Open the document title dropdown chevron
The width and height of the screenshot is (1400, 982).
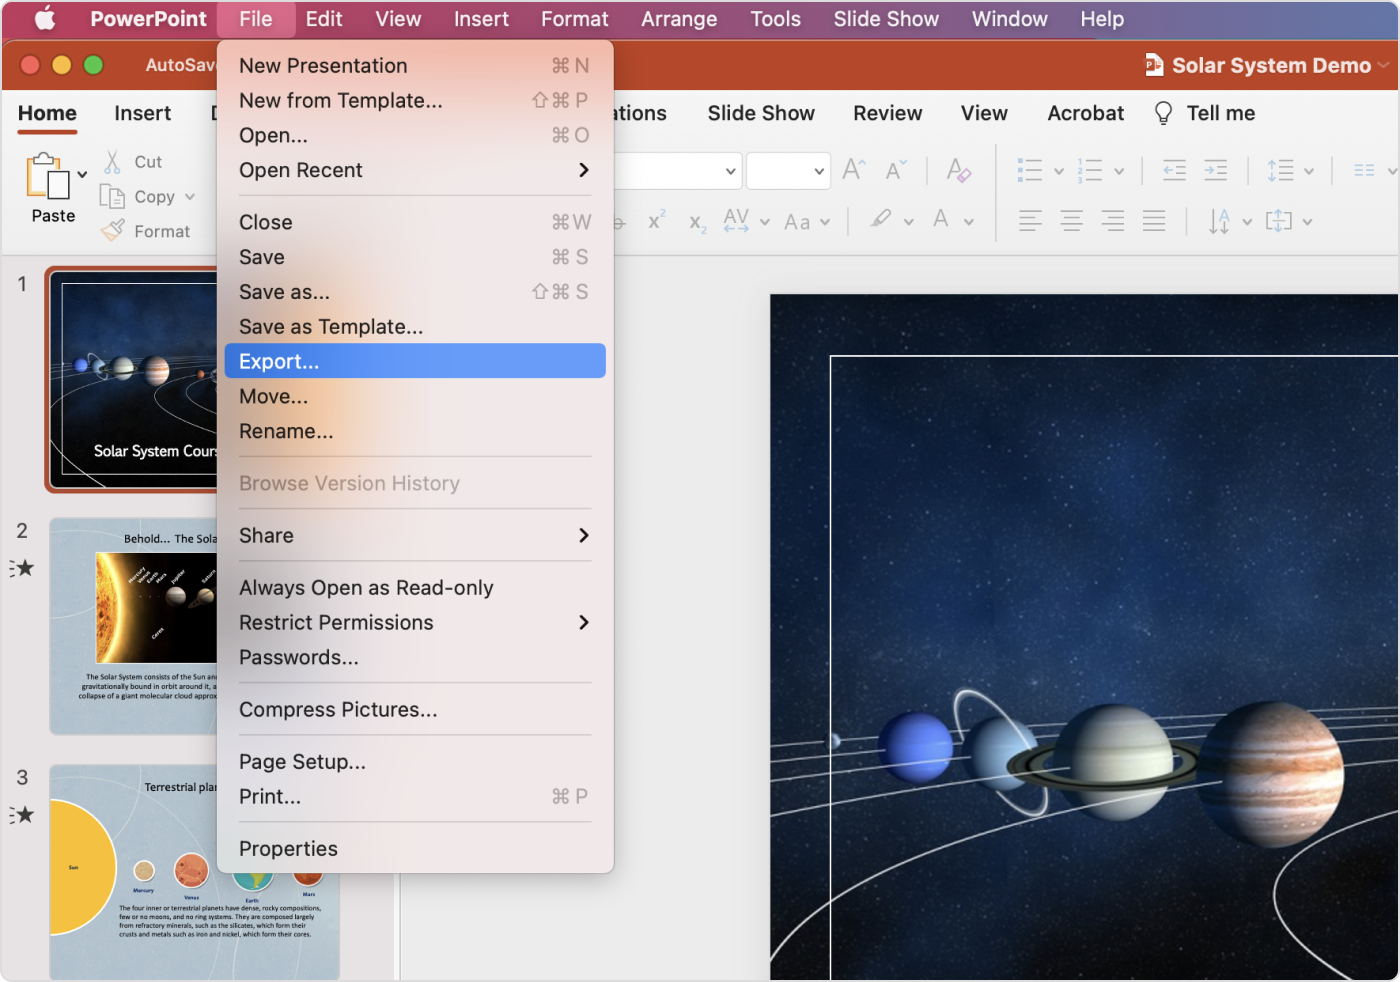(1384, 65)
